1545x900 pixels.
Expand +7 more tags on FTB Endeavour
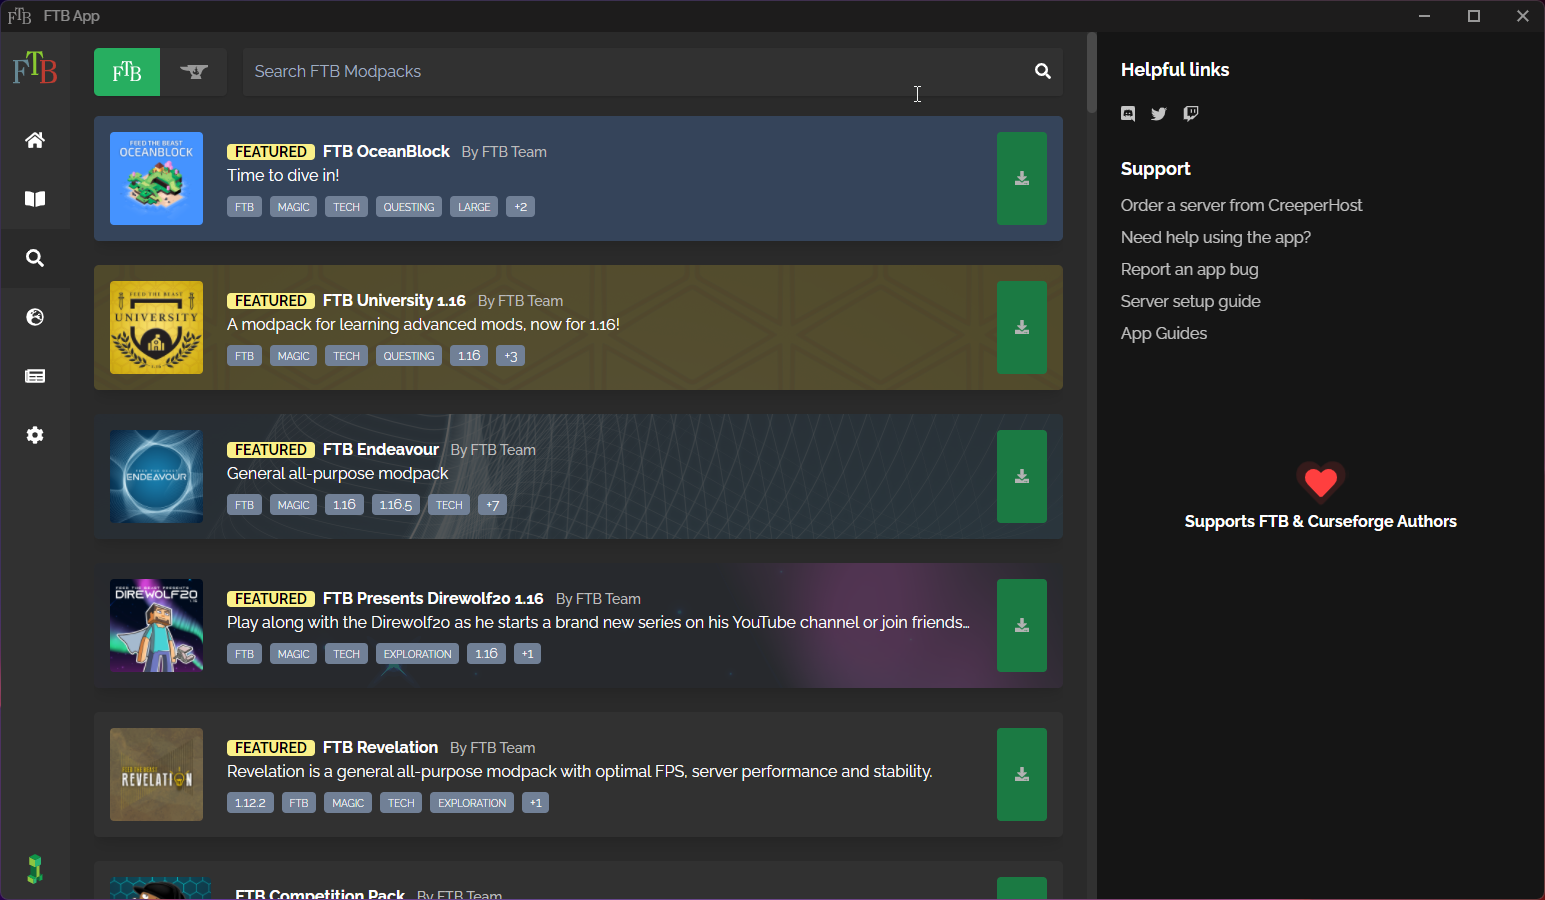pyautogui.click(x=492, y=505)
